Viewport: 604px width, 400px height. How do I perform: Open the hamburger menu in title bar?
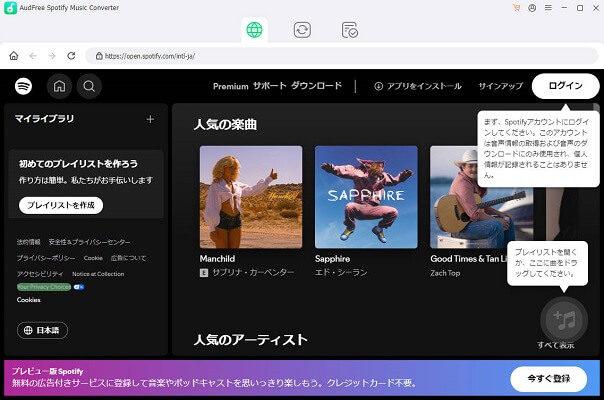tap(548, 8)
